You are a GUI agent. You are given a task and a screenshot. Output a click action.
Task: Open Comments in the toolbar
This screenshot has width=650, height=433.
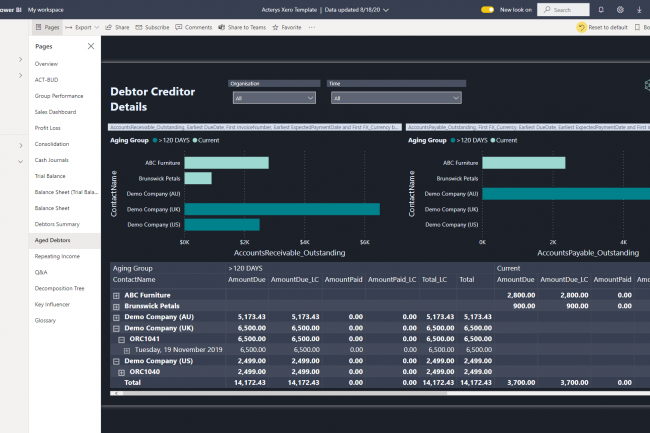(194, 27)
